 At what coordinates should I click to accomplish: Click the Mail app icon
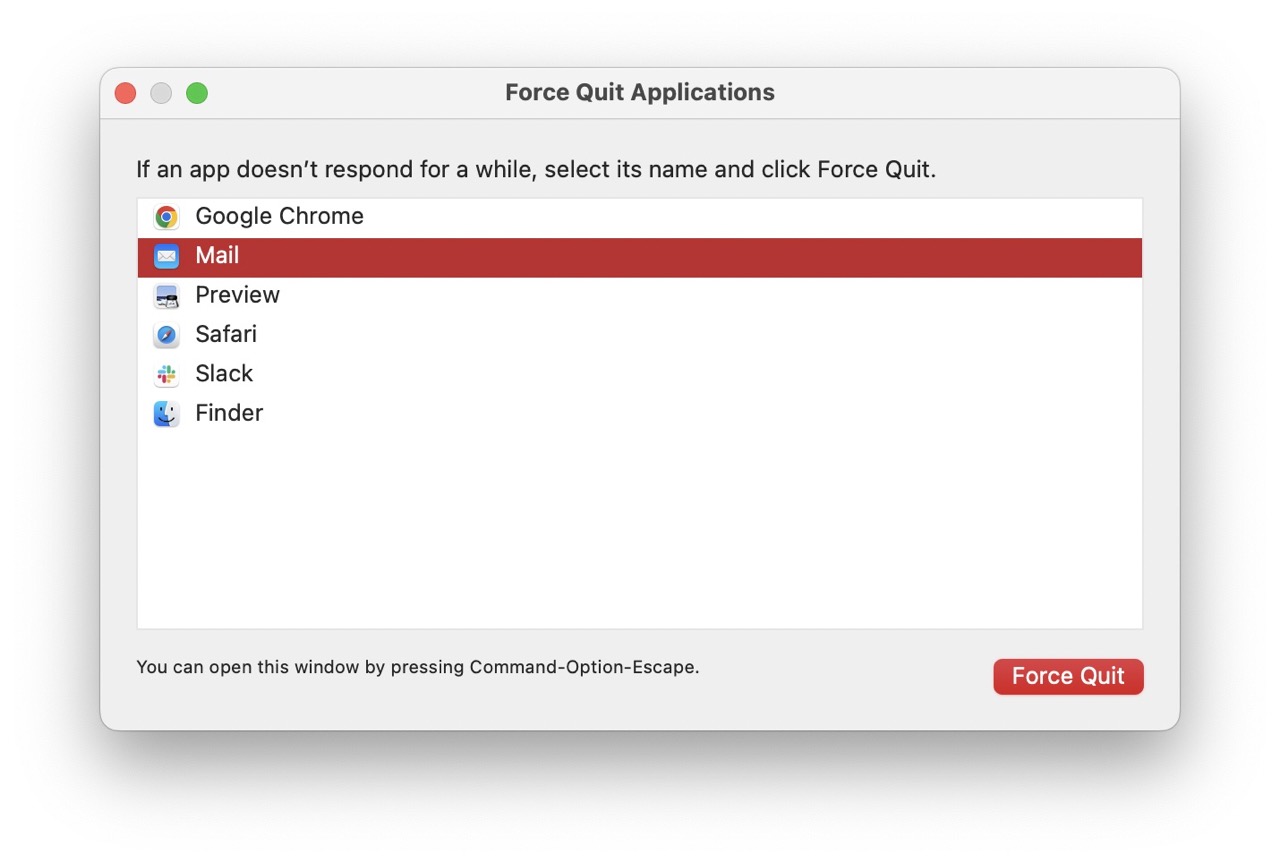(165, 256)
